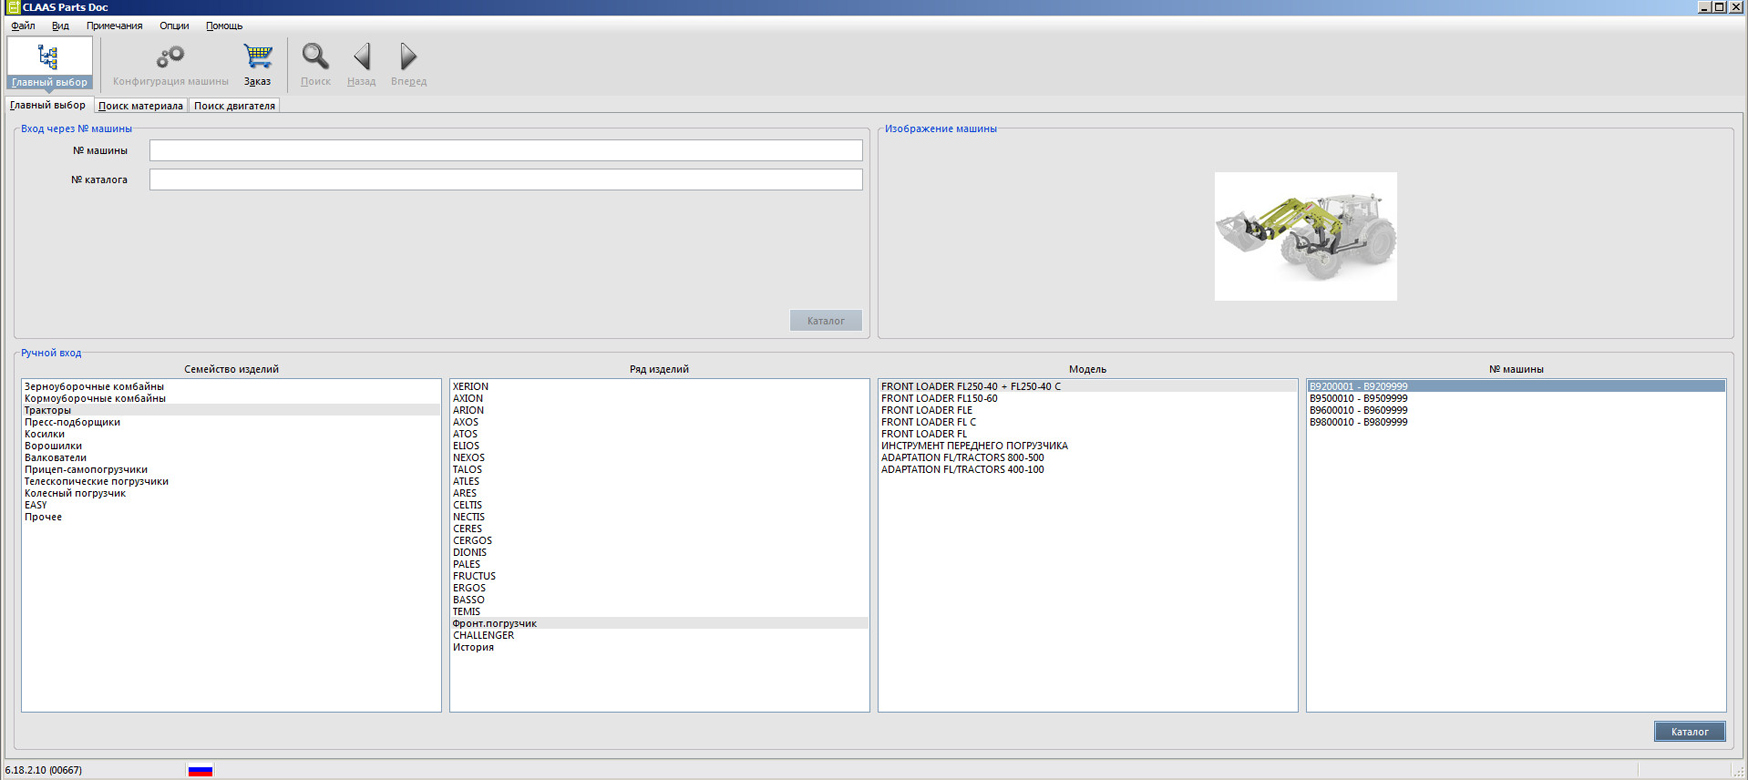Pick machine range B9500010 - B9509999
This screenshot has height=780, width=1748.
pyautogui.click(x=1357, y=399)
